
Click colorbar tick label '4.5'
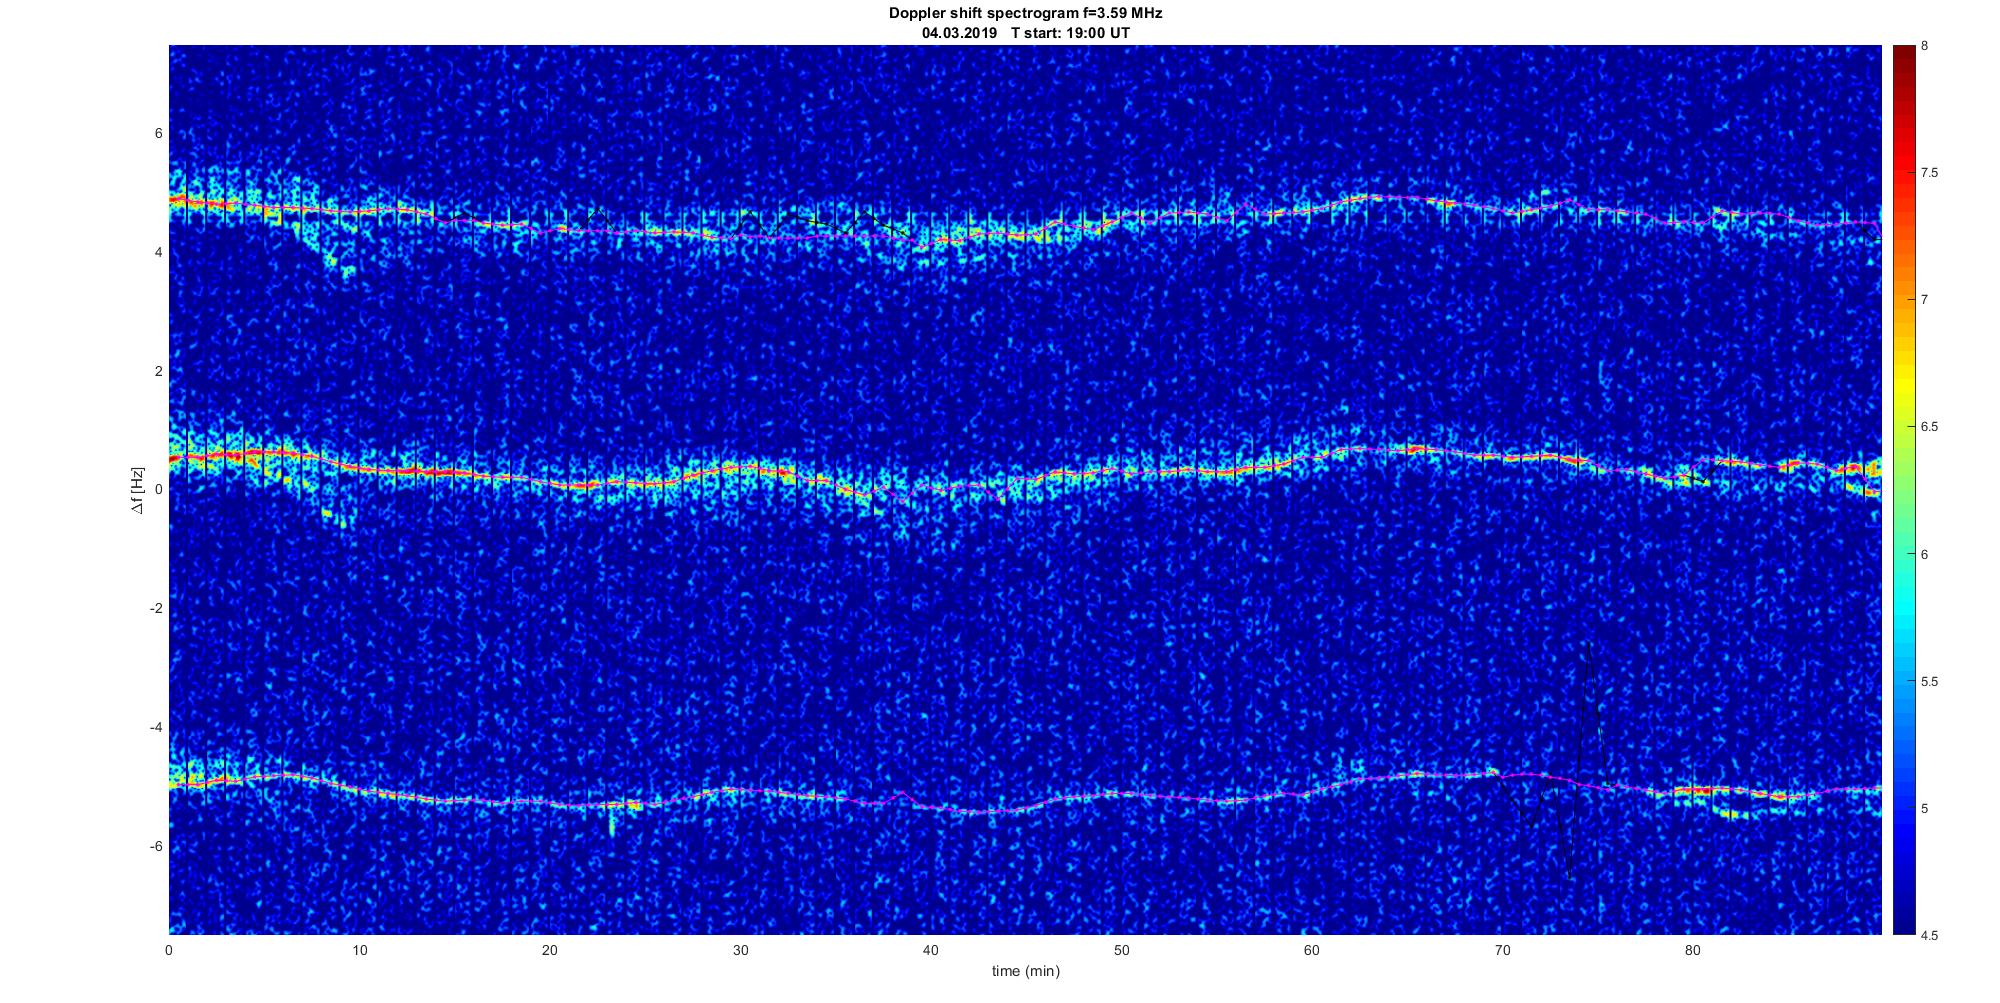pyautogui.click(x=1929, y=936)
